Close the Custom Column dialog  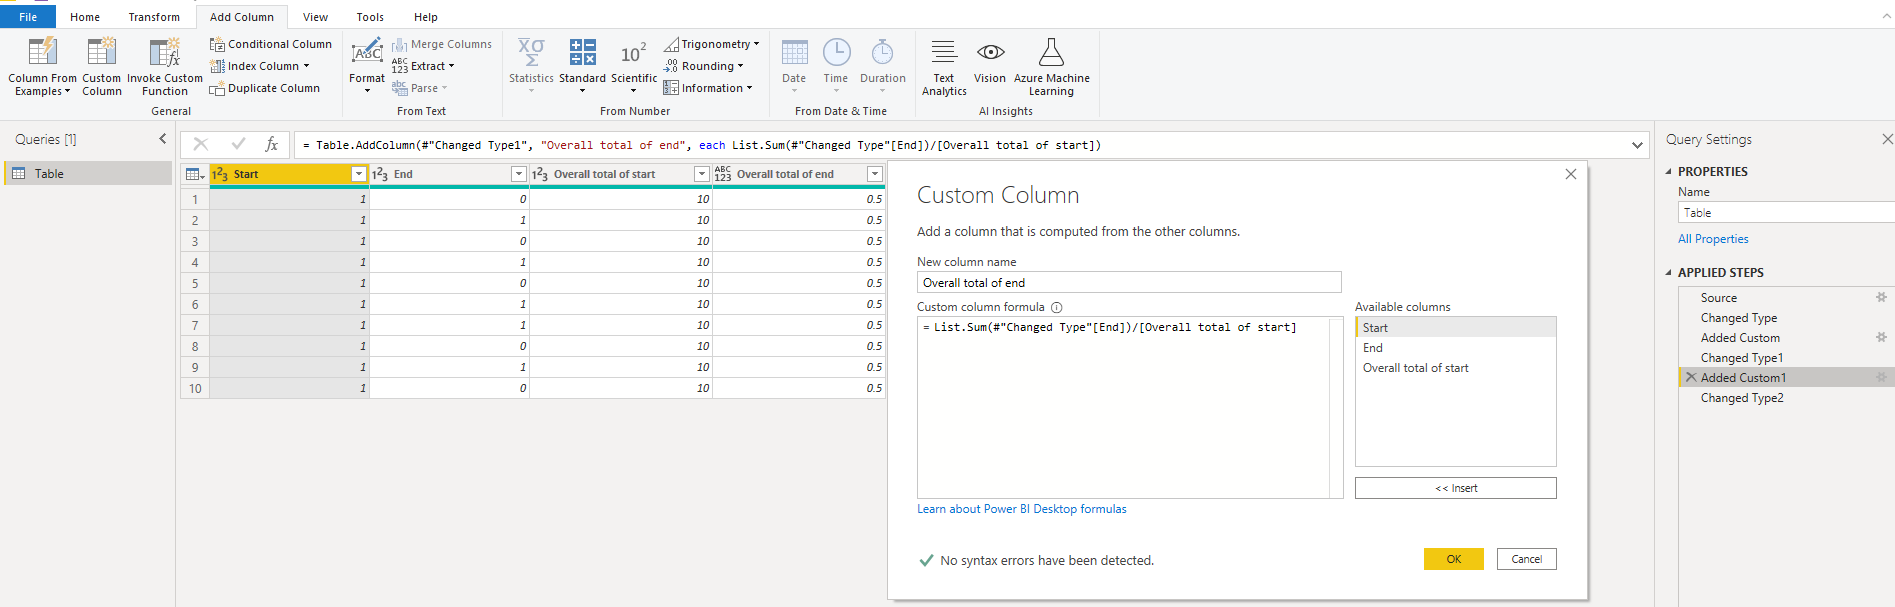click(1570, 174)
